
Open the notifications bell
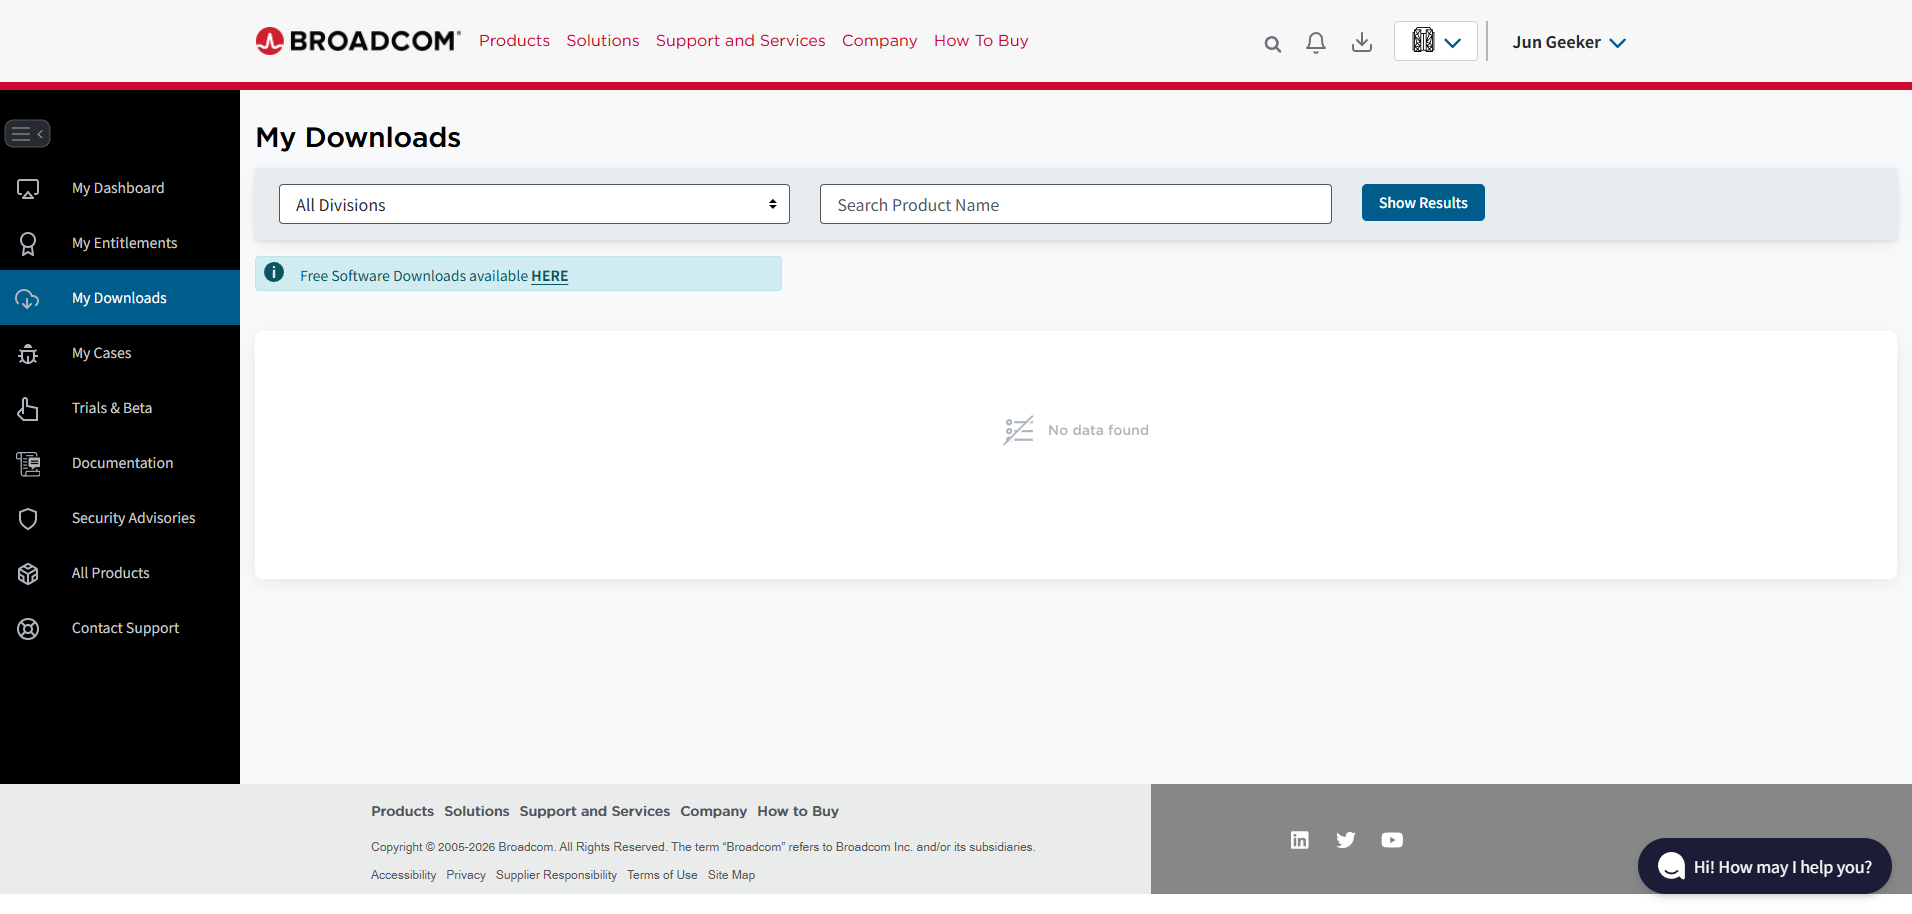click(1316, 42)
